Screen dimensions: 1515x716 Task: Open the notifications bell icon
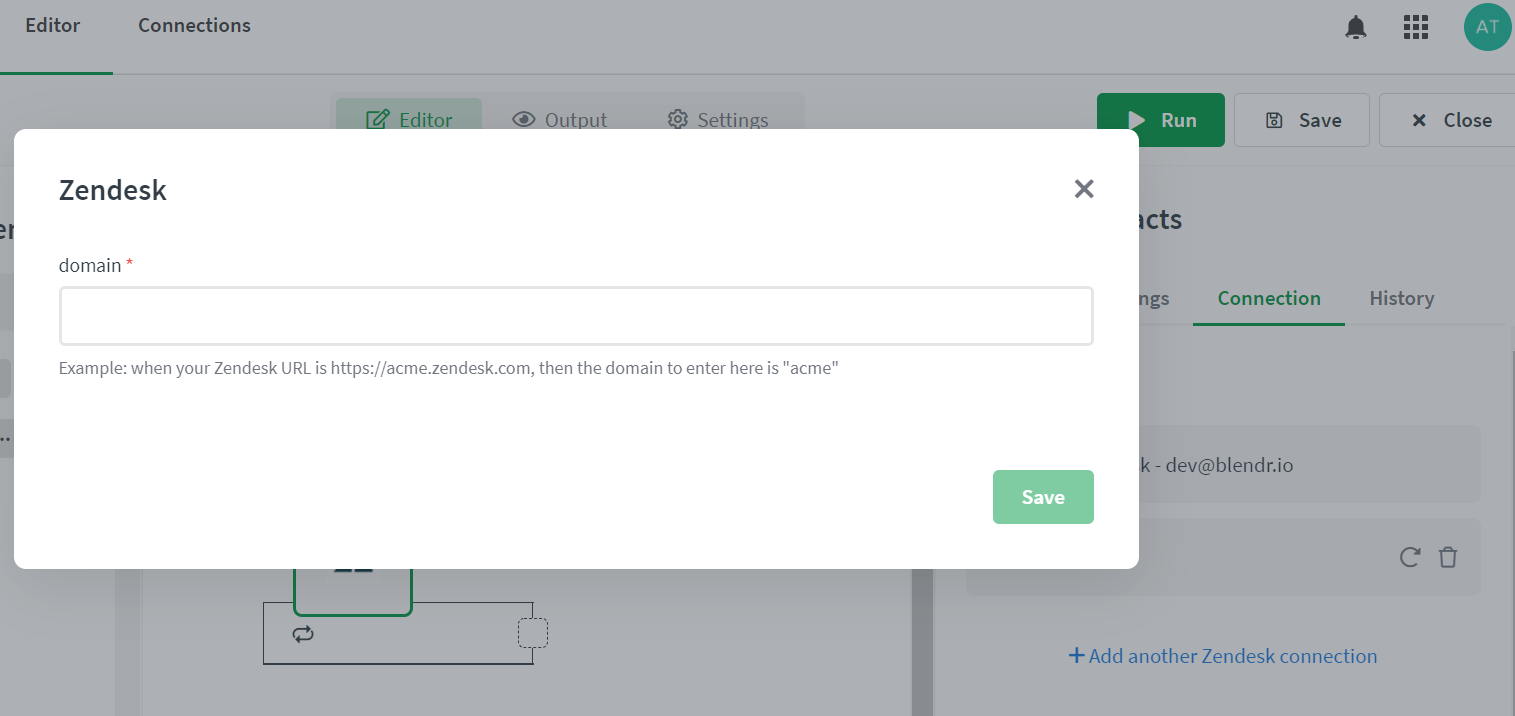click(1356, 27)
